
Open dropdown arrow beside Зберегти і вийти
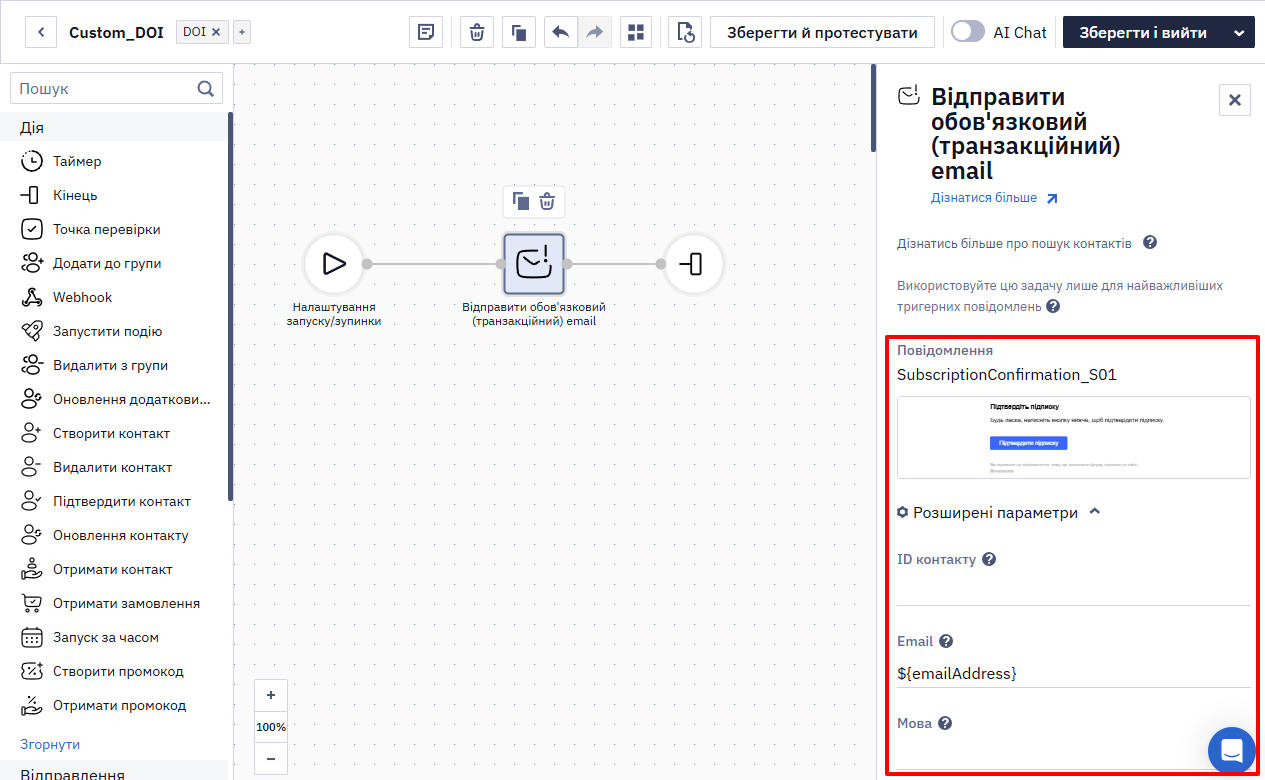(1240, 32)
